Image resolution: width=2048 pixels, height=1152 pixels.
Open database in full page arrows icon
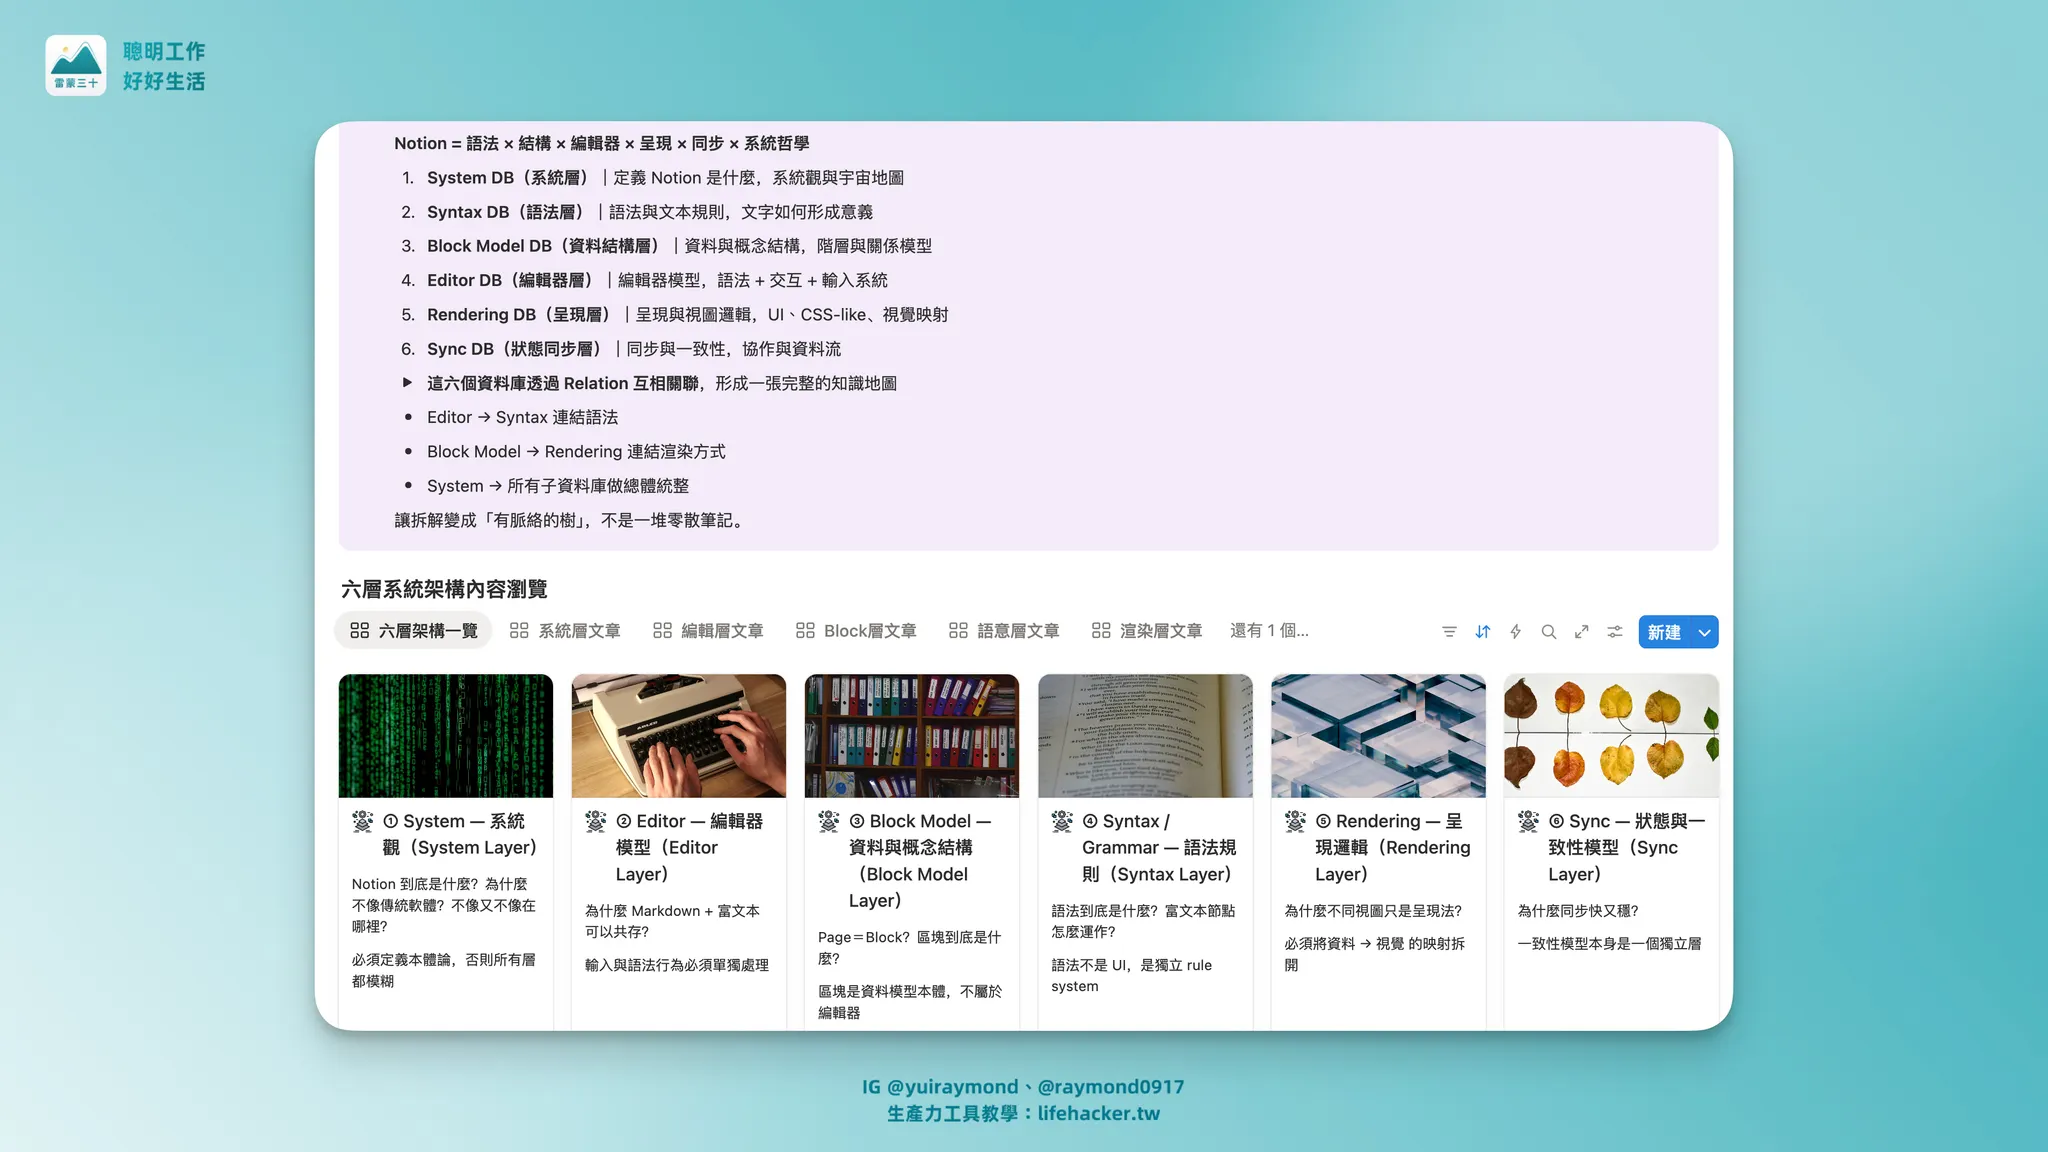click(1581, 632)
